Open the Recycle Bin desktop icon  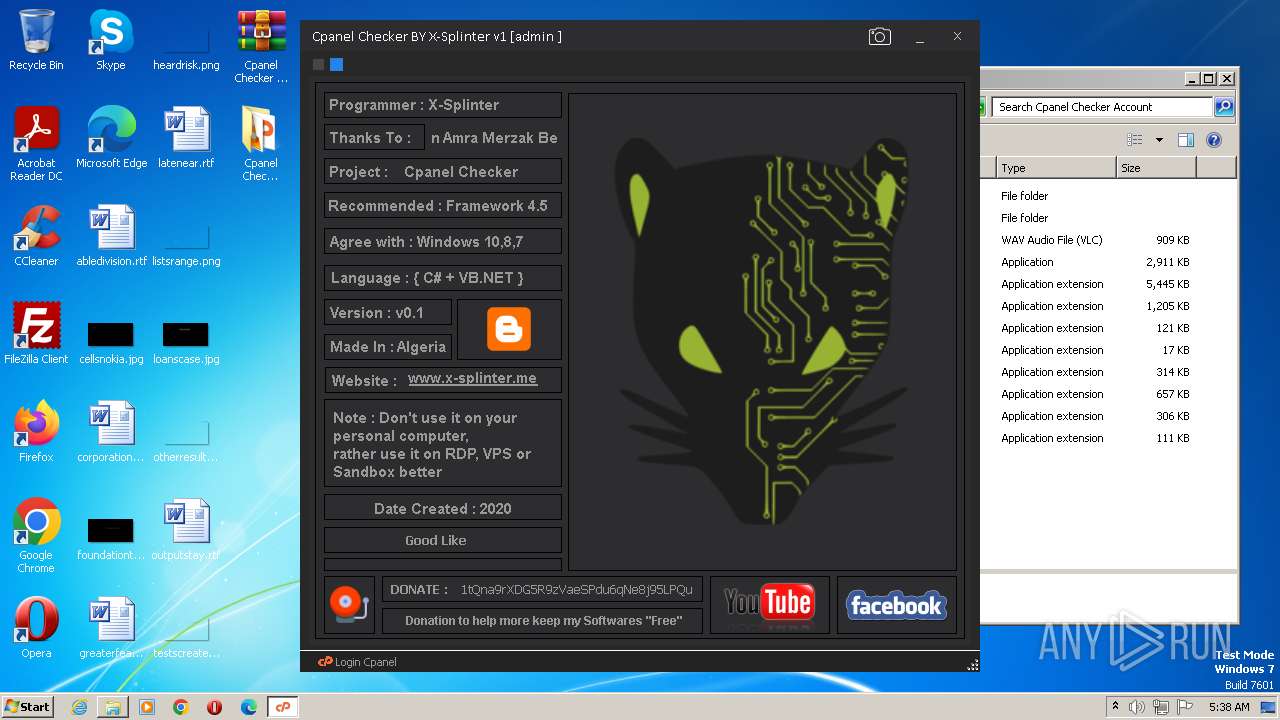pyautogui.click(x=36, y=40)
